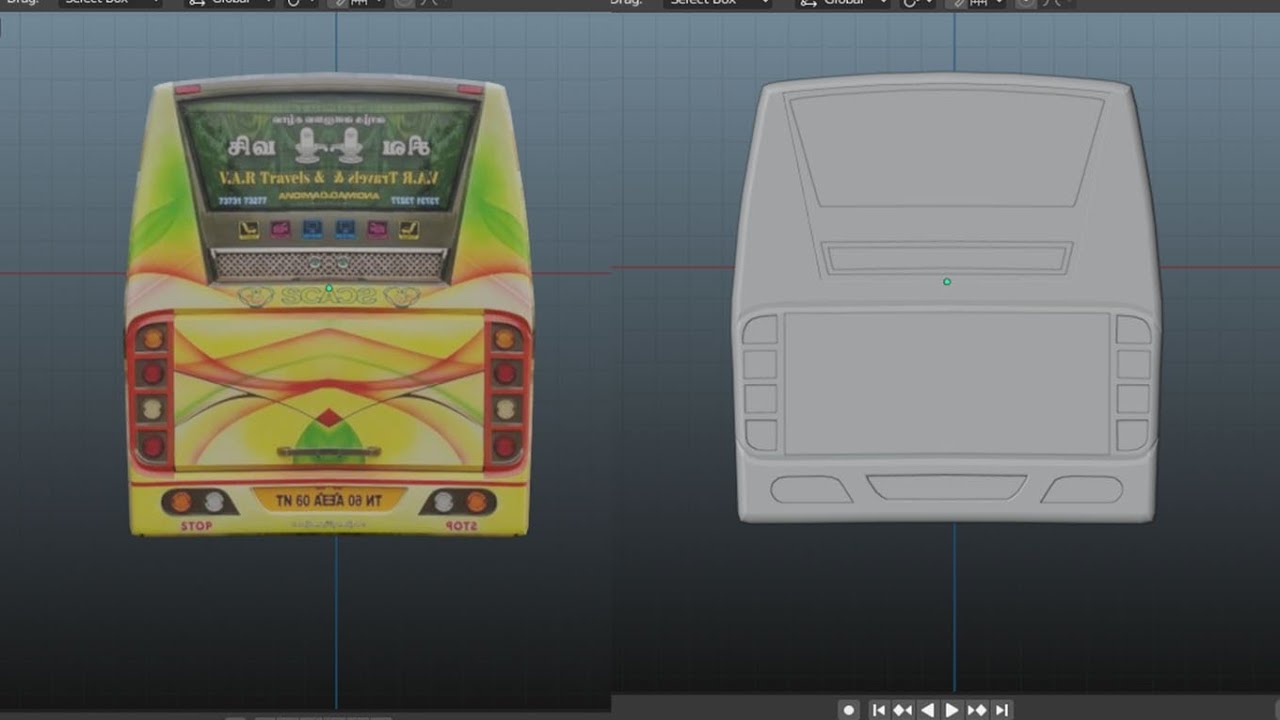This screenshot has width=1280, height=720.
Task: Toggle proportional editing in right viewport header
Action: click(1026, 3)
